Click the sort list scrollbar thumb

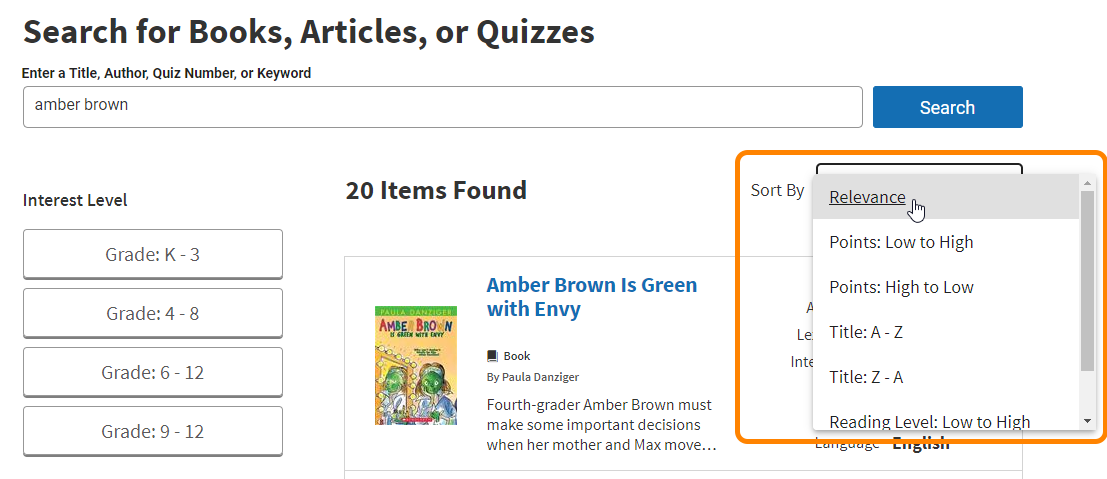click(1088, 280)
